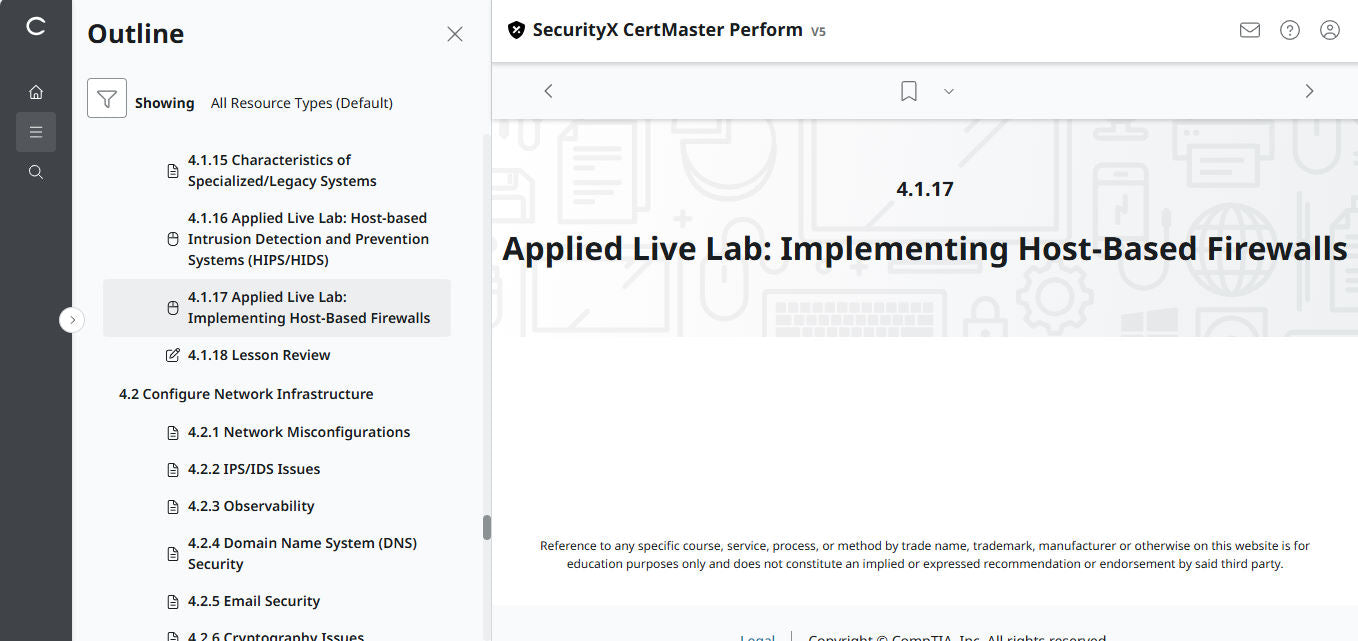1358x641 pixels.
Task: Go to the next page with the right arrow
Action: tap(1309, 90)
